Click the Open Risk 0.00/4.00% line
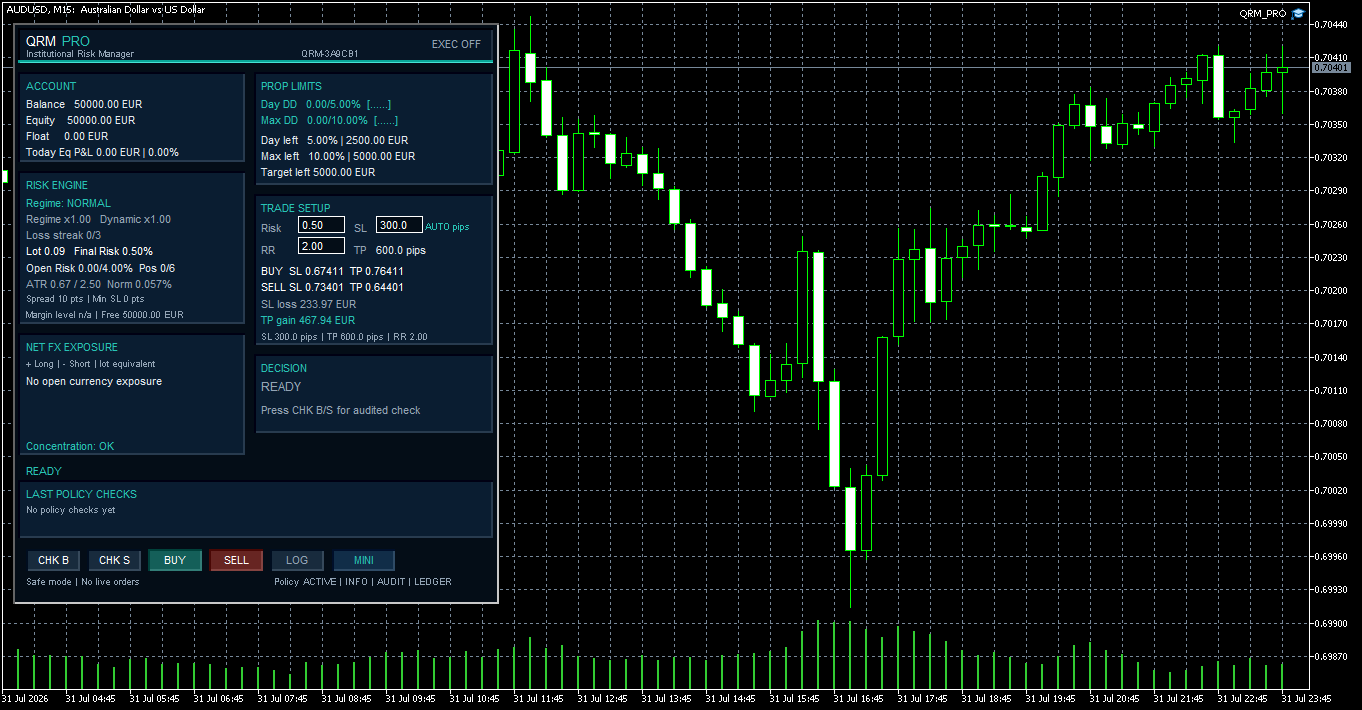Viewport: 1362px width, 710px height. 100,268
